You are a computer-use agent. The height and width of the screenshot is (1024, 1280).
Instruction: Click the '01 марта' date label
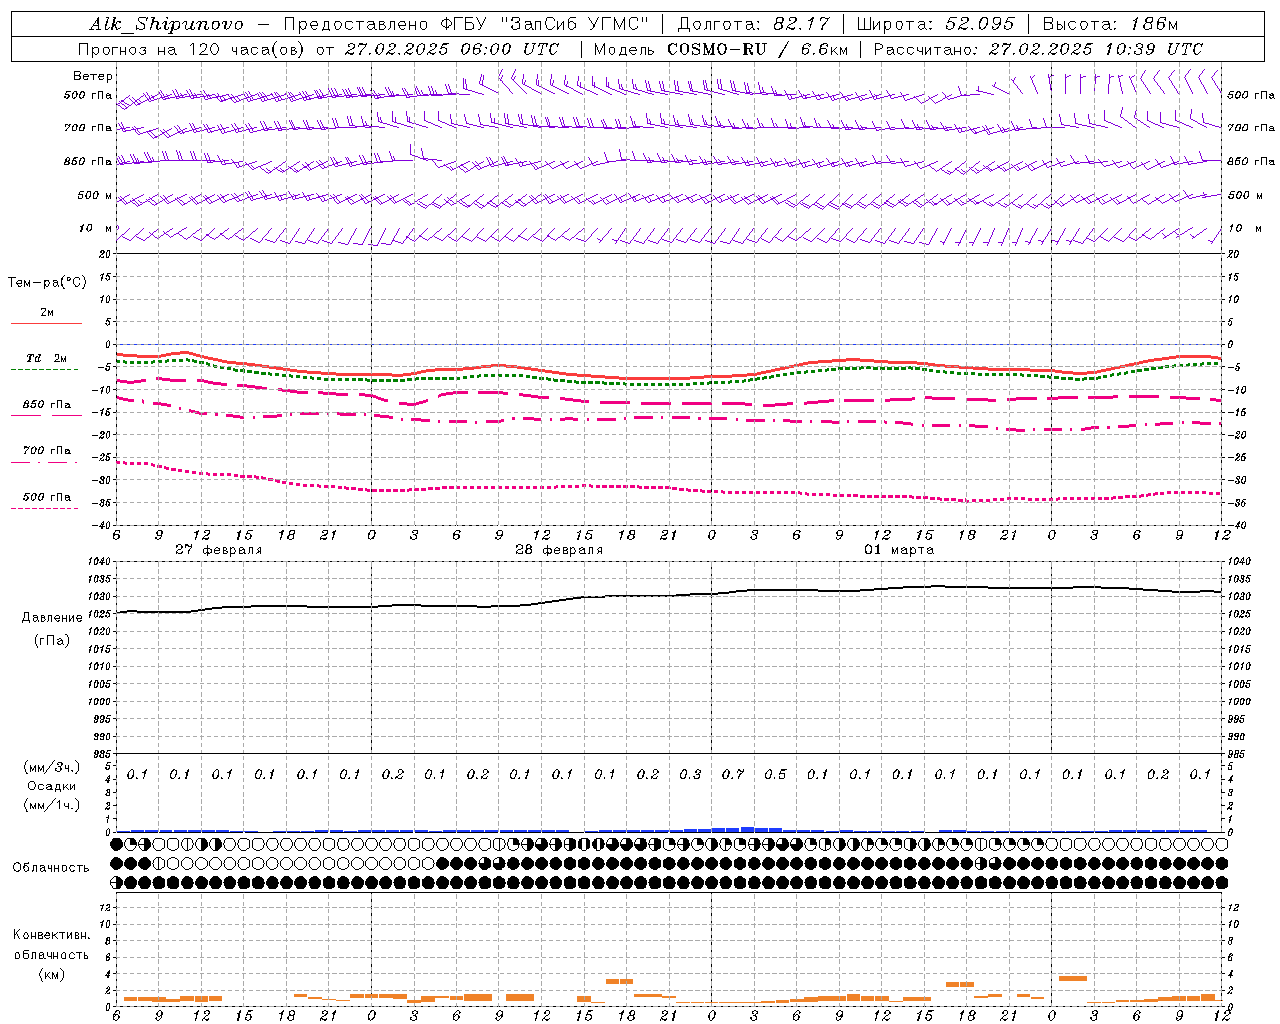[x=899, y=550]
